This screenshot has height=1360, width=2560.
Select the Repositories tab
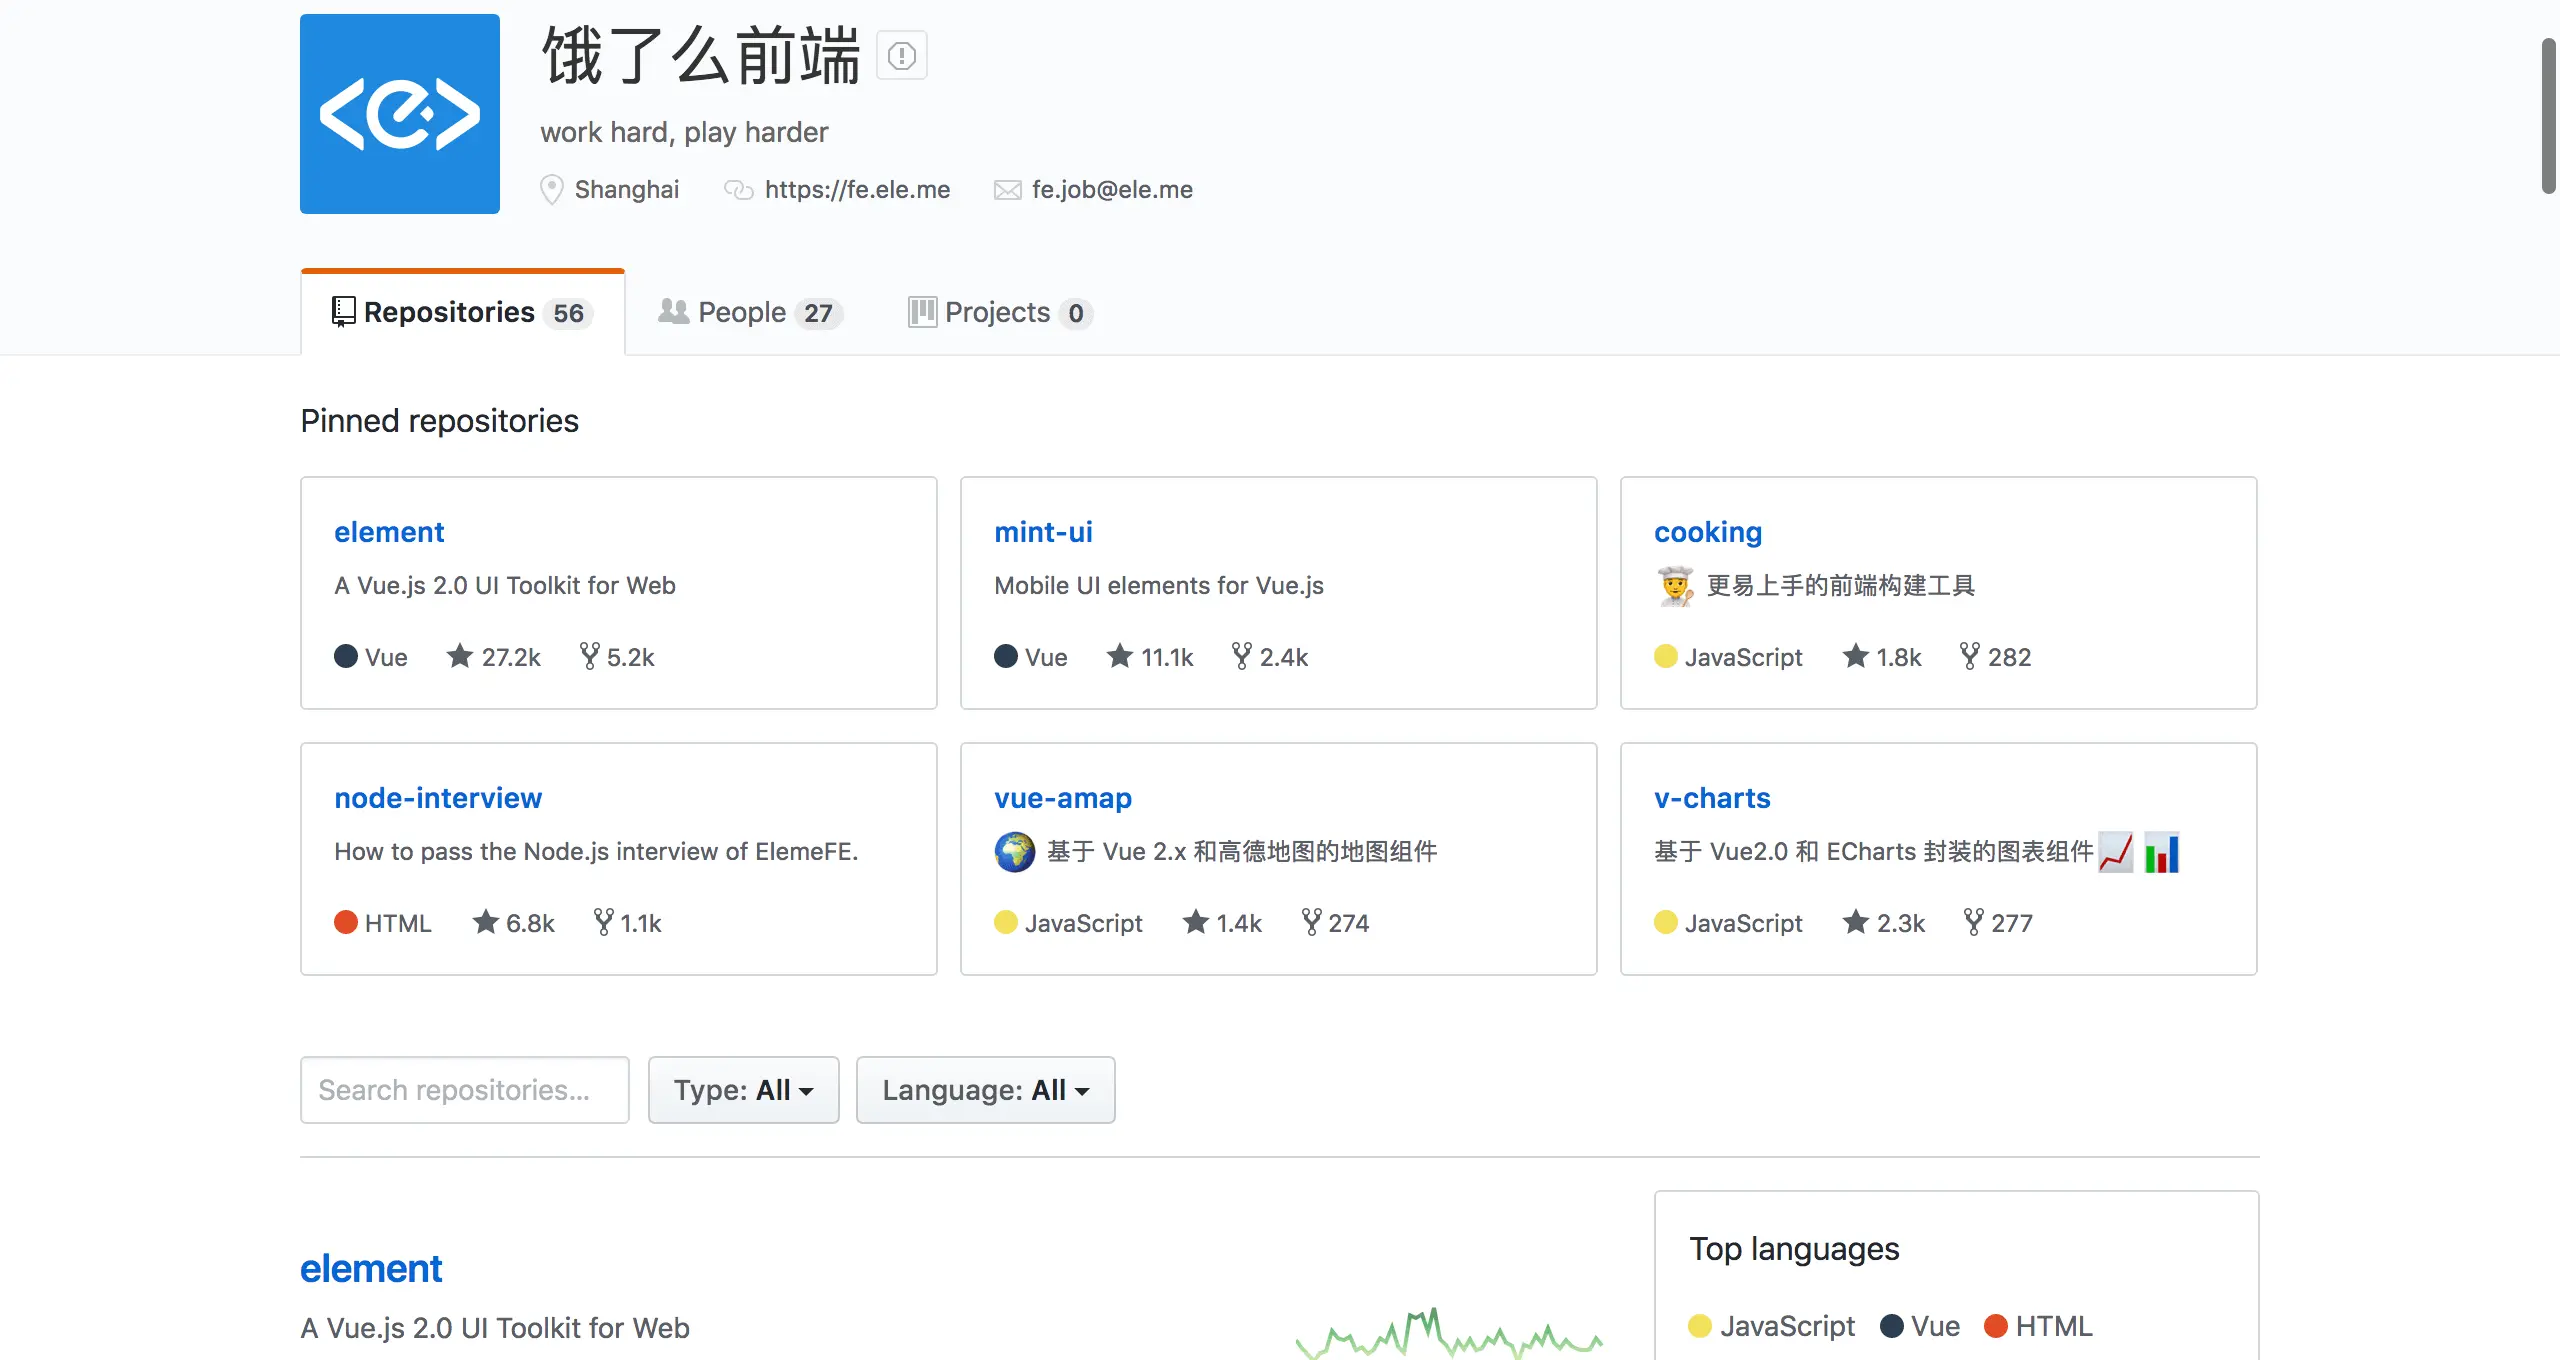point(462,313)
